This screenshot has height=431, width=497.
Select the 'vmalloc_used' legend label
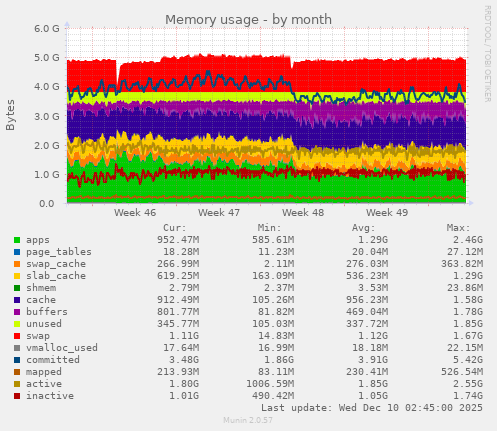pyautogui.click(x=62, y=348)
